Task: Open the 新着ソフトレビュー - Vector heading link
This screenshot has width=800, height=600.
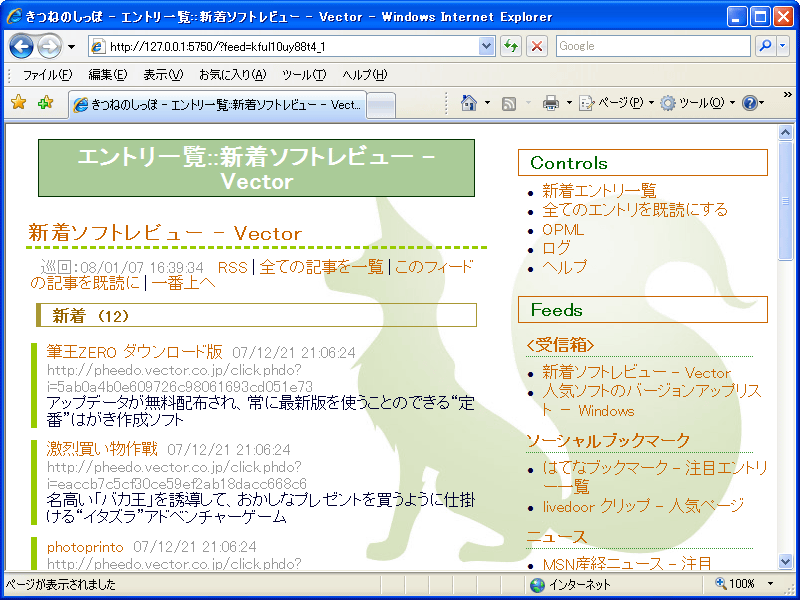Action: (165, 234)
